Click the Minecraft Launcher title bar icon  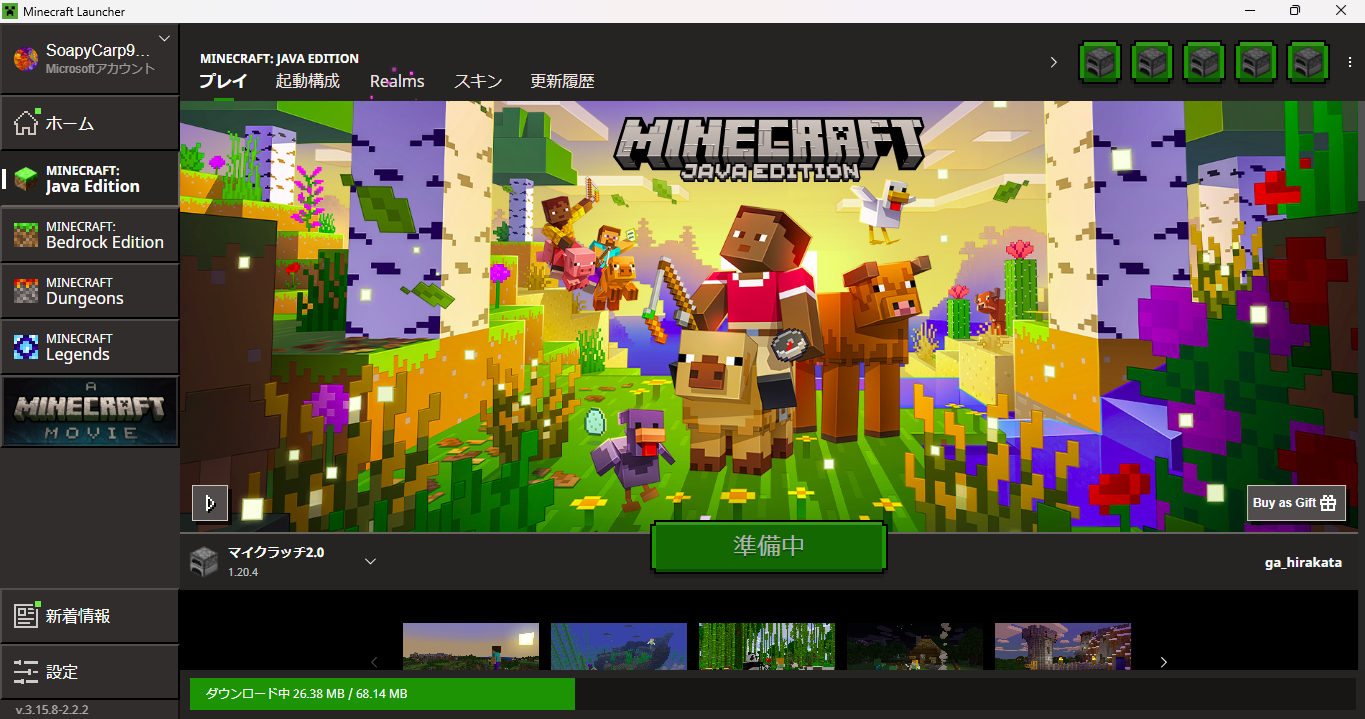[11, 10]
